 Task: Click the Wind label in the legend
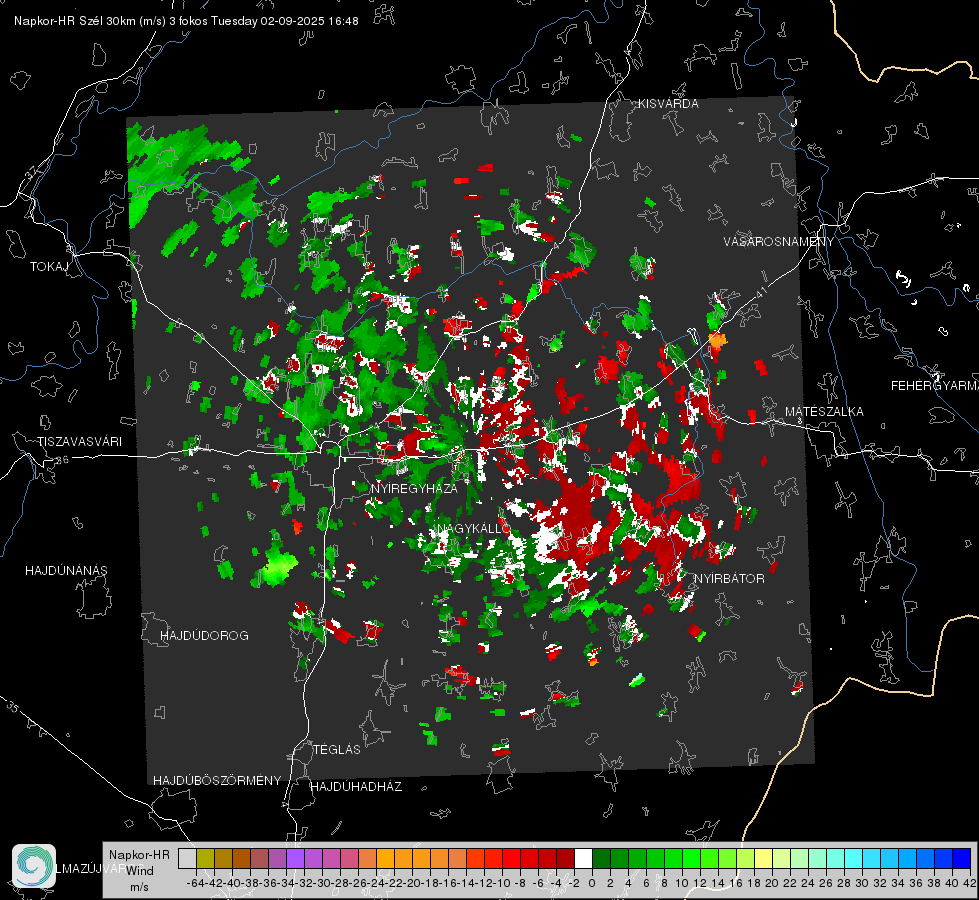click(140, 871)
